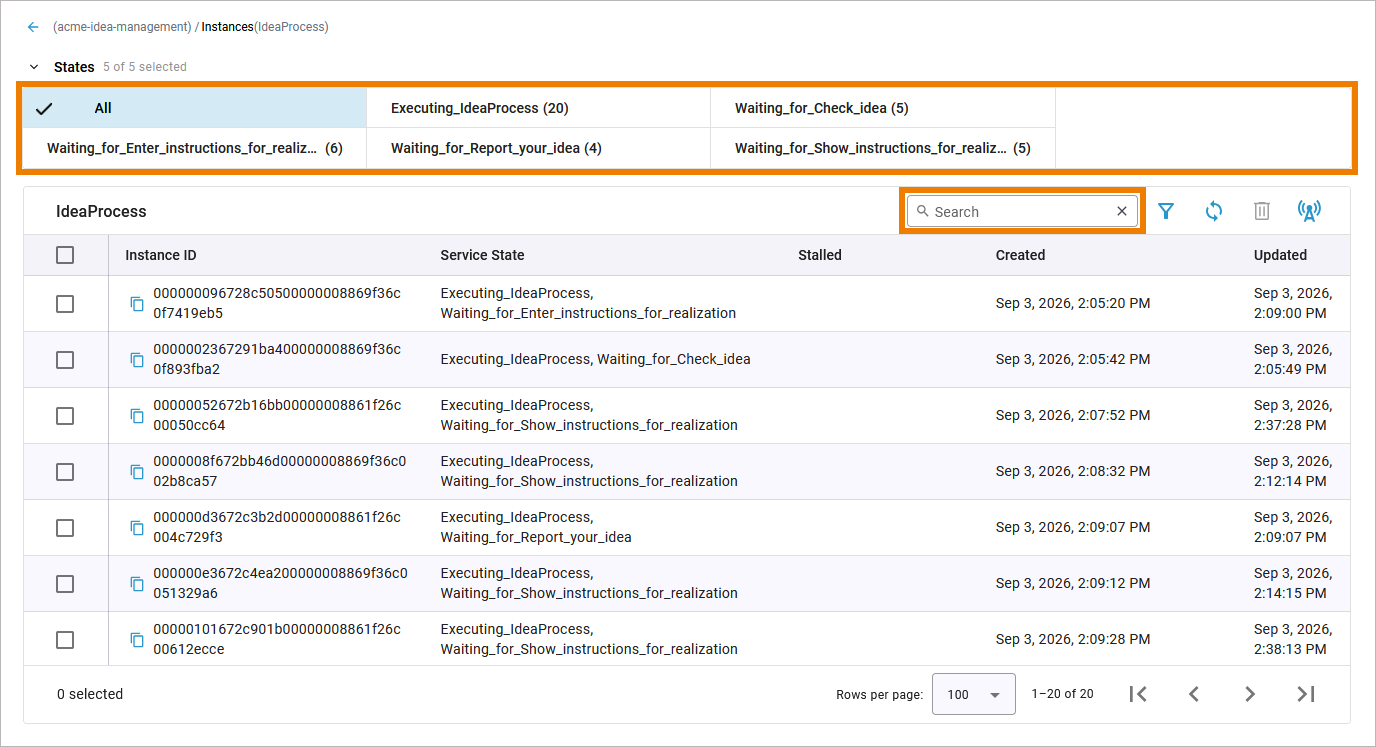1376x747 pixels.
Task: Sort by Updated column header
Action: (1280, 255)
